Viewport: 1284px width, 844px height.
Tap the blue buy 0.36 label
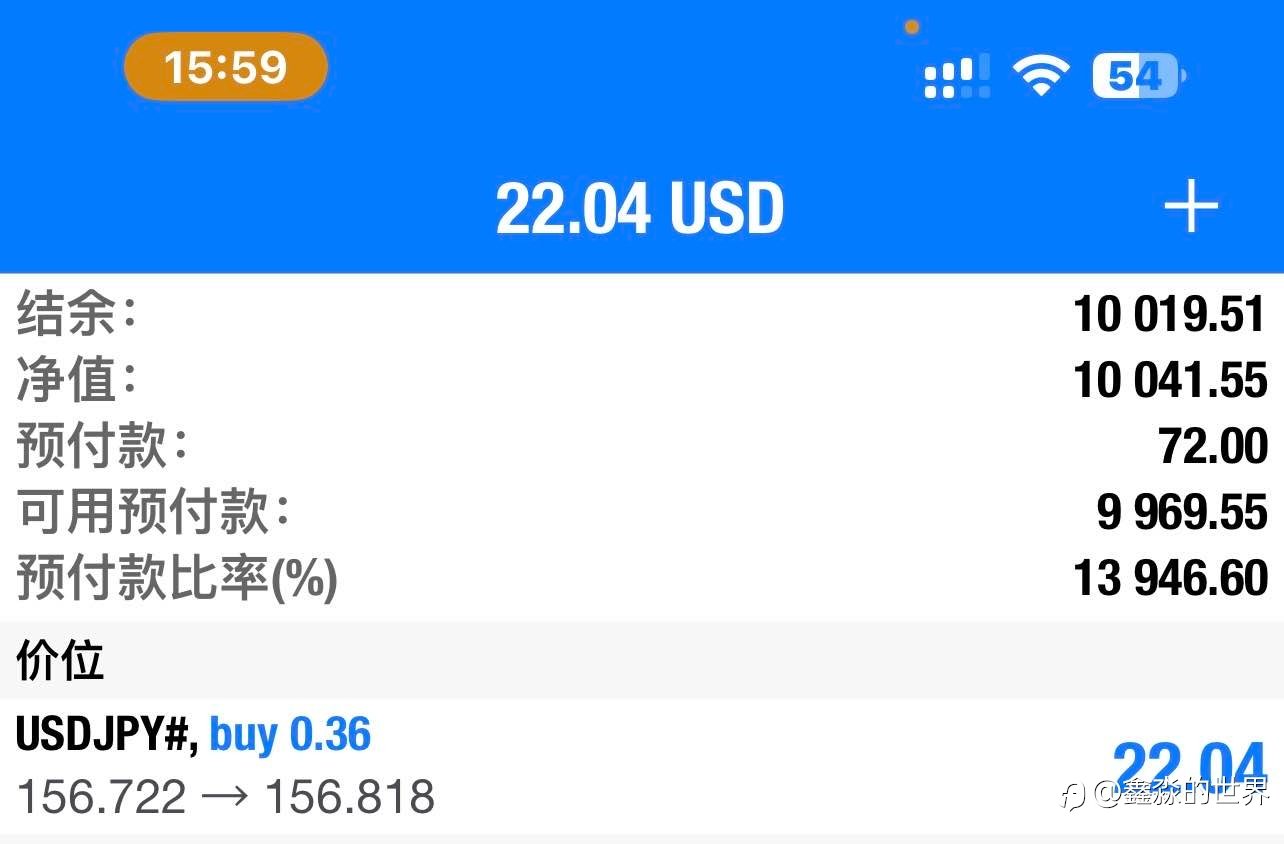click(290, 735)
